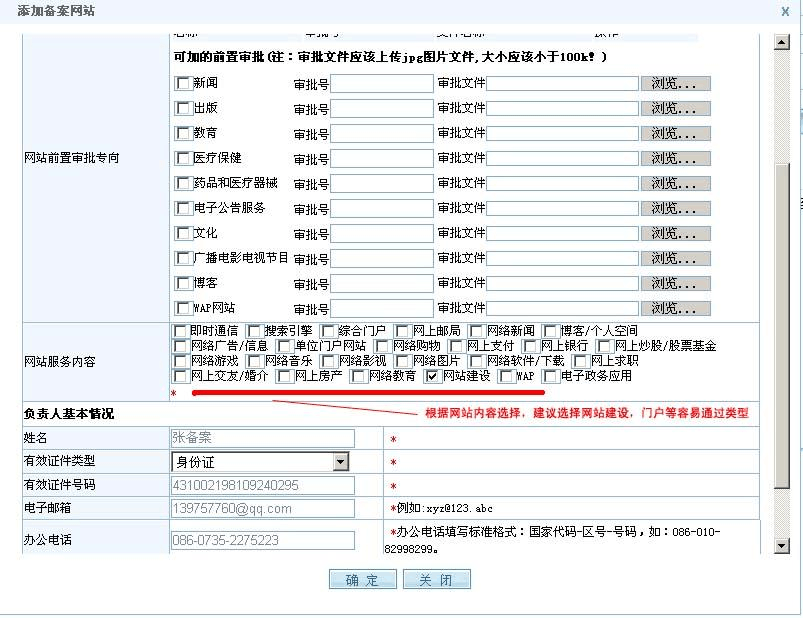Click the 确定 confirm button
The height and width of the screenshot is (618, 803).
pyautogui.click(x=362, y=581)
